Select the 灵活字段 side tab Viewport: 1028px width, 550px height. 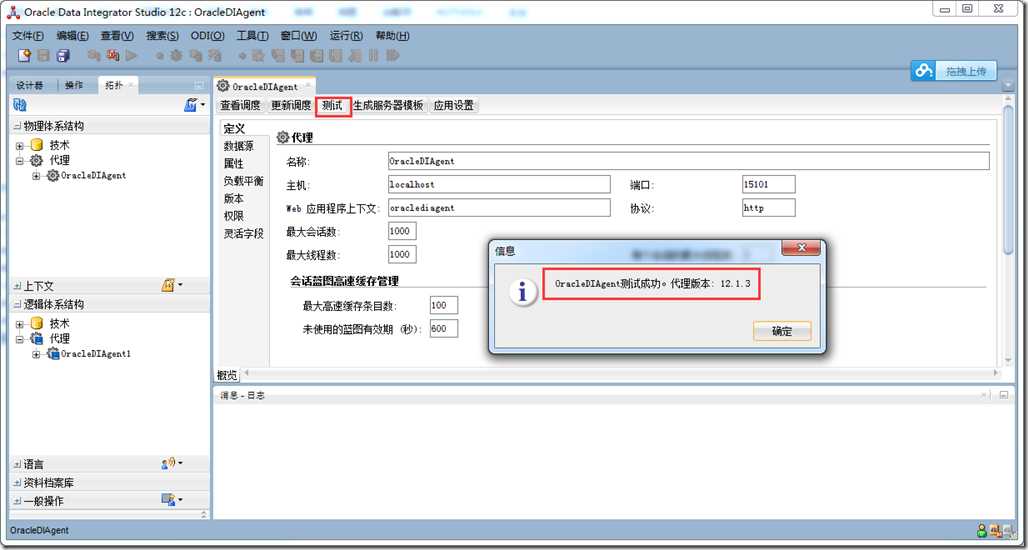pyautogui.click(x=243, y=233)
